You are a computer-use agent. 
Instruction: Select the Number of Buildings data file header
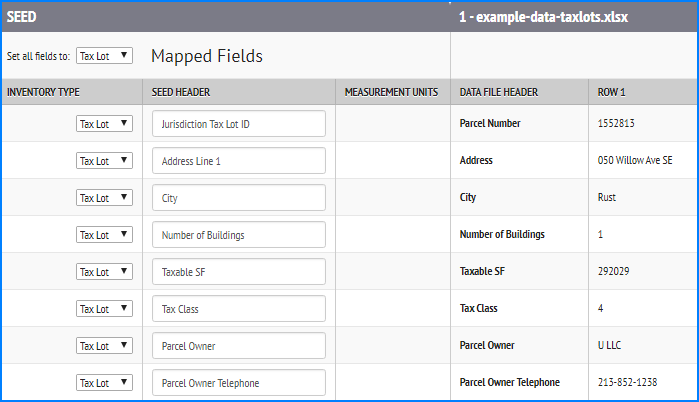point(502,234)
